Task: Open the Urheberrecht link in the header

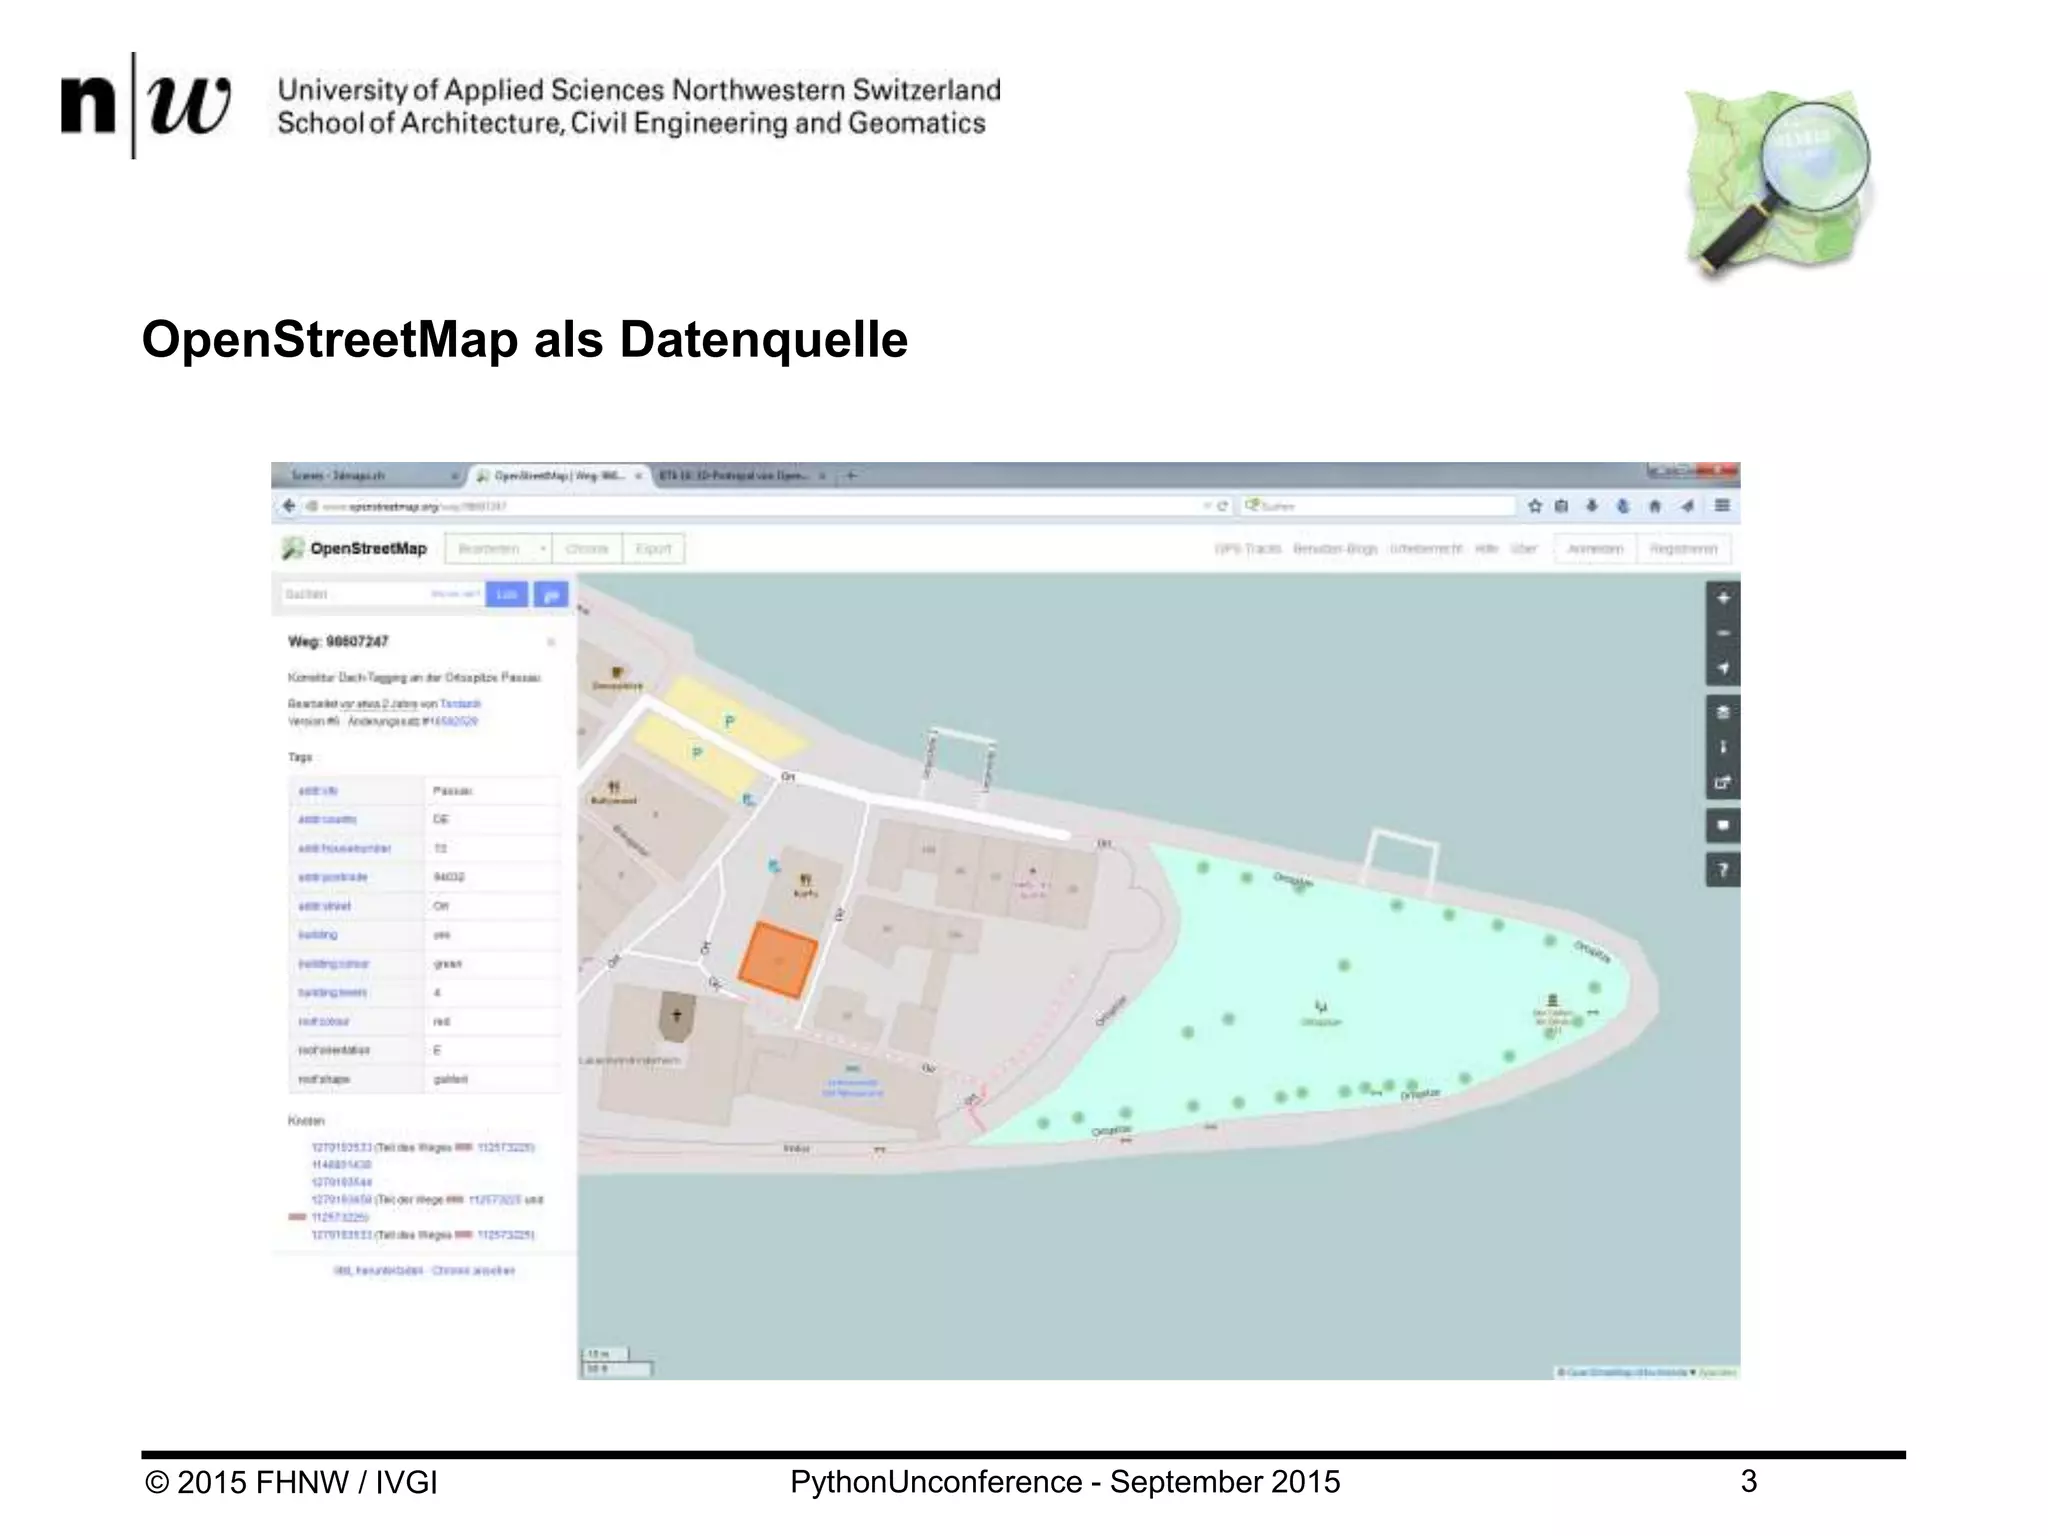Action: (1426, 549)
